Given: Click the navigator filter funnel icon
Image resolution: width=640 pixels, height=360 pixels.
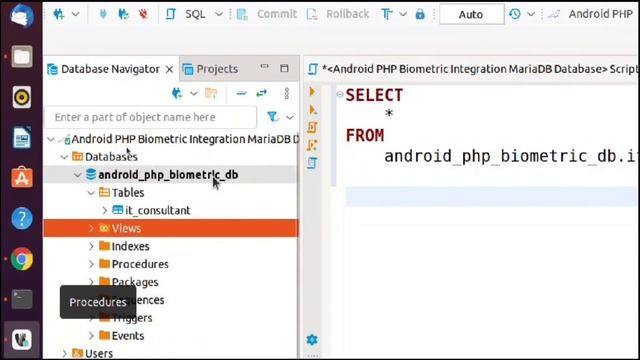Looking at the screenshot, I should (273, 117).
